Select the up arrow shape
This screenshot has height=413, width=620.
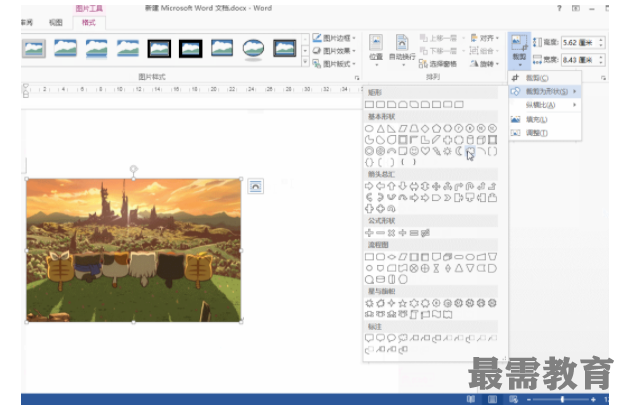[391, 186]
